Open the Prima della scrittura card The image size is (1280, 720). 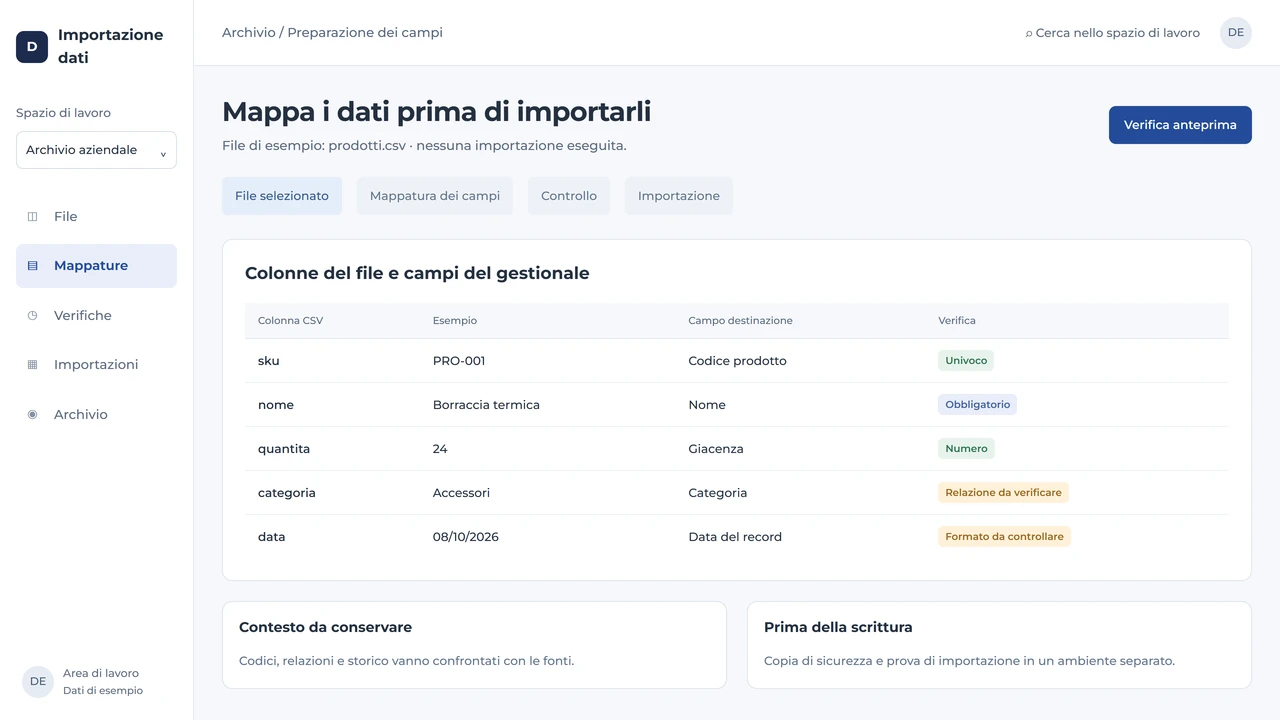(999, 645)
